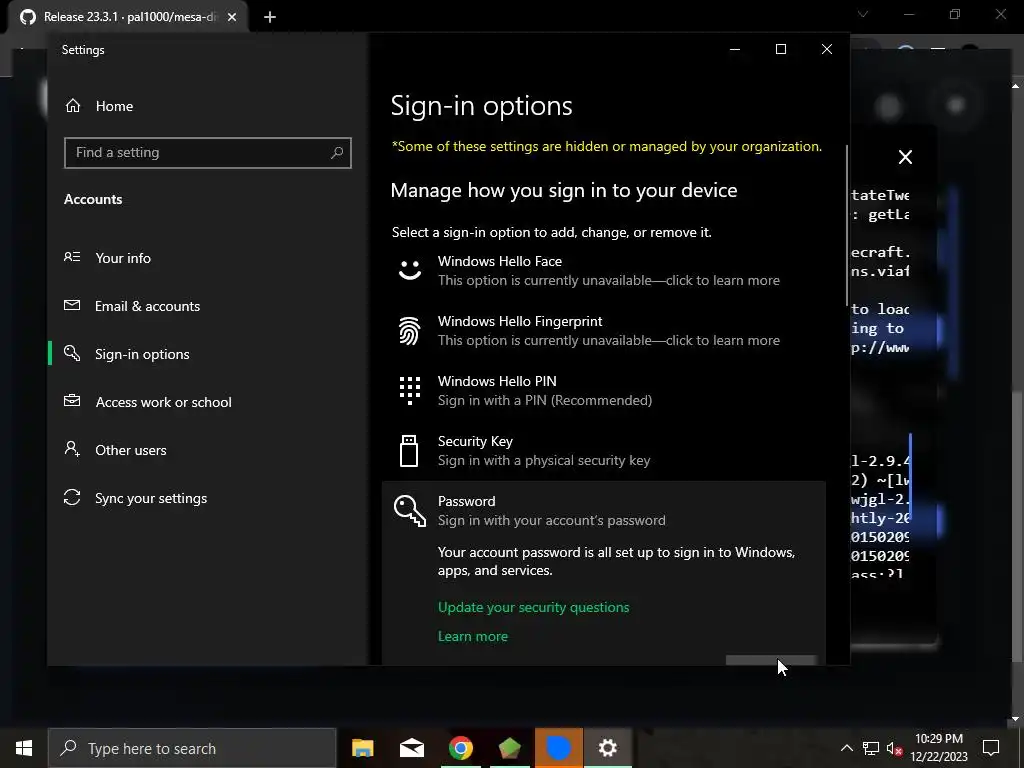The image size is (1024, 768).
Task: Click the key icon beside Sign-in options
Action: tap(72, 353)
